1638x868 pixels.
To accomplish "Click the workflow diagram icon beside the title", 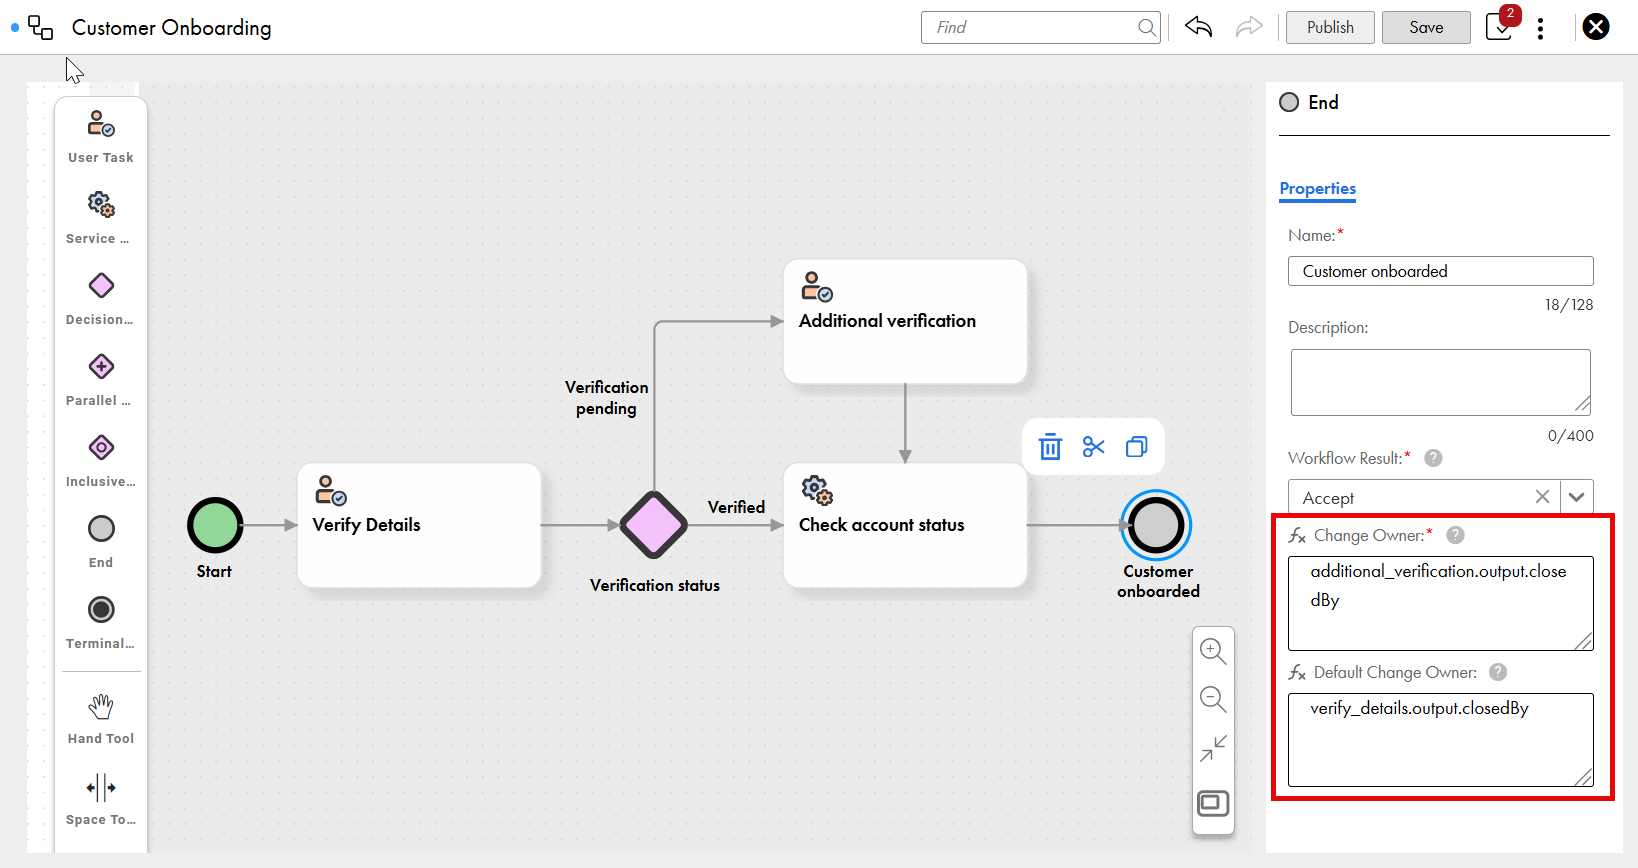I will pos(41,27).
